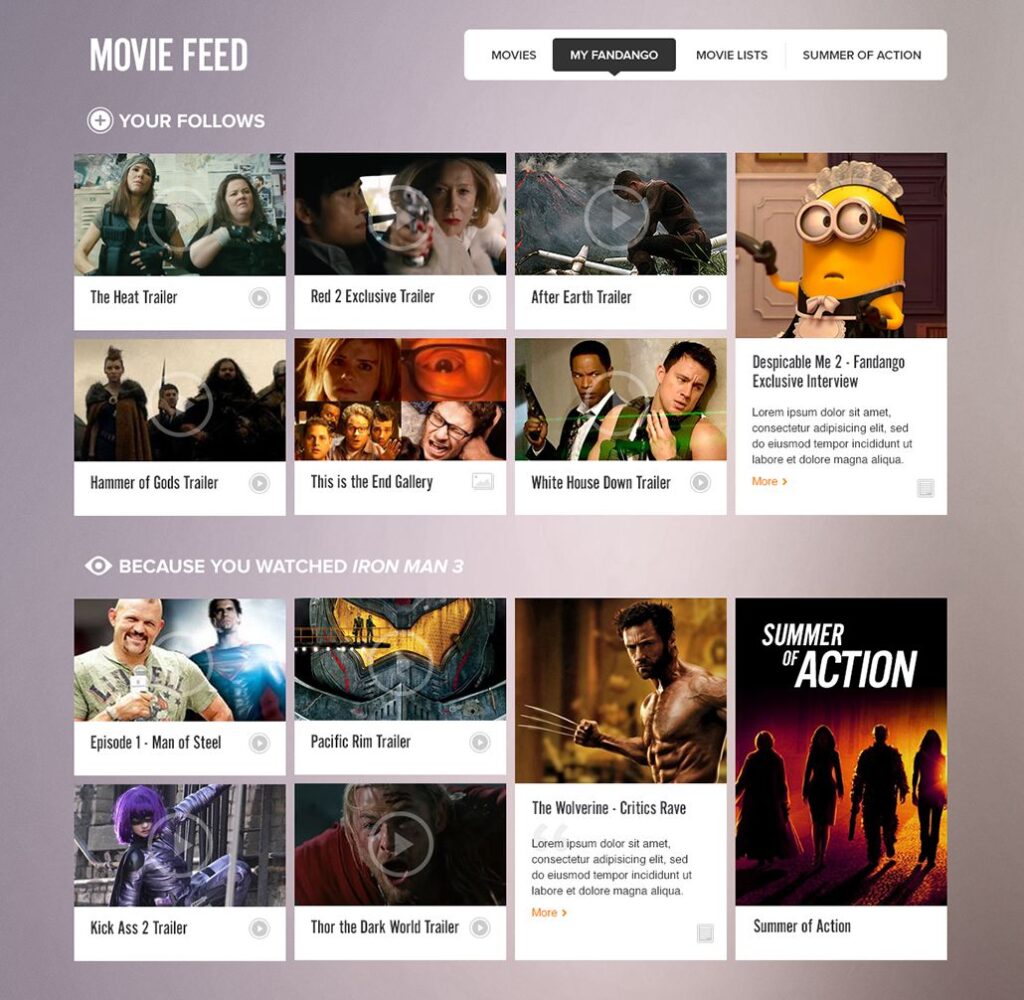This screenshot has height=1000, width=1024.
Task: Expand More link under The Wolverine text
Action: click(x=549, y=912)
